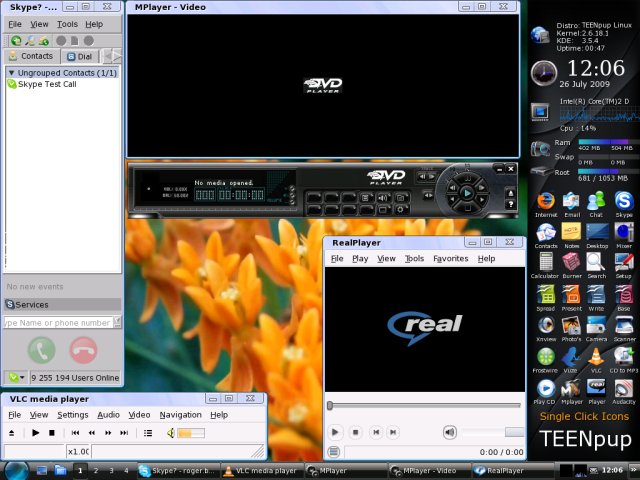Collapse the Ungrouped Contacts group

11,73
